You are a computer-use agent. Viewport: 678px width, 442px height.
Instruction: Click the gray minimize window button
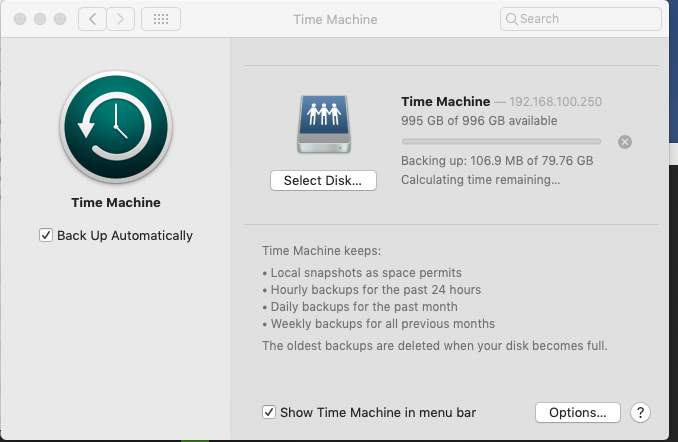(40, 19)
